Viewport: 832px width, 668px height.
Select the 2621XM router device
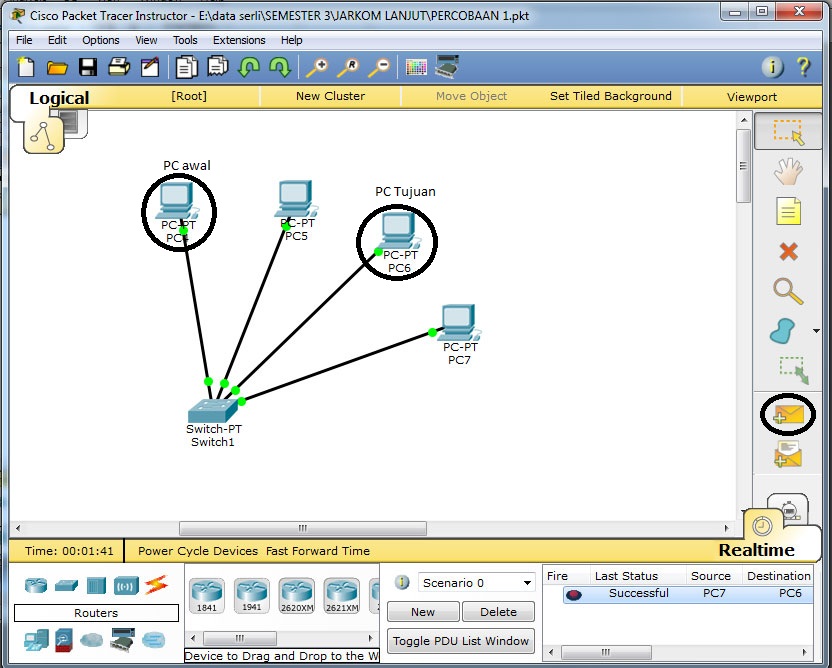(342, 595)
